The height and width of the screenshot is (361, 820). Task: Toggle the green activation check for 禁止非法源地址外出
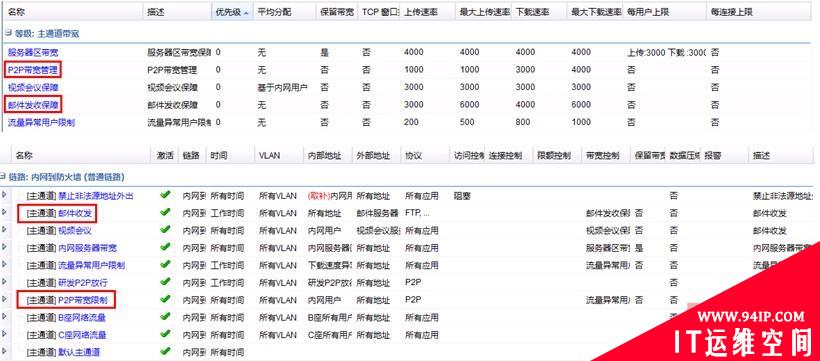(x=165, y=195)
